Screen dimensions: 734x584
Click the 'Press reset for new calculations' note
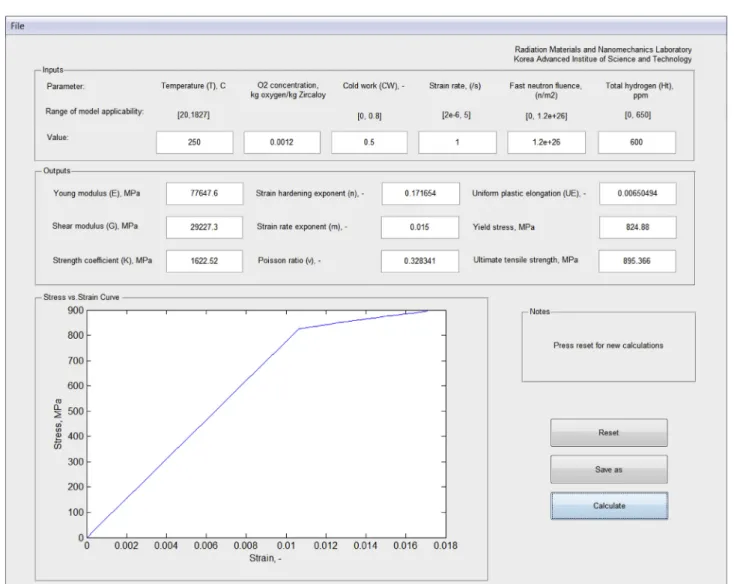click(608, 345)
